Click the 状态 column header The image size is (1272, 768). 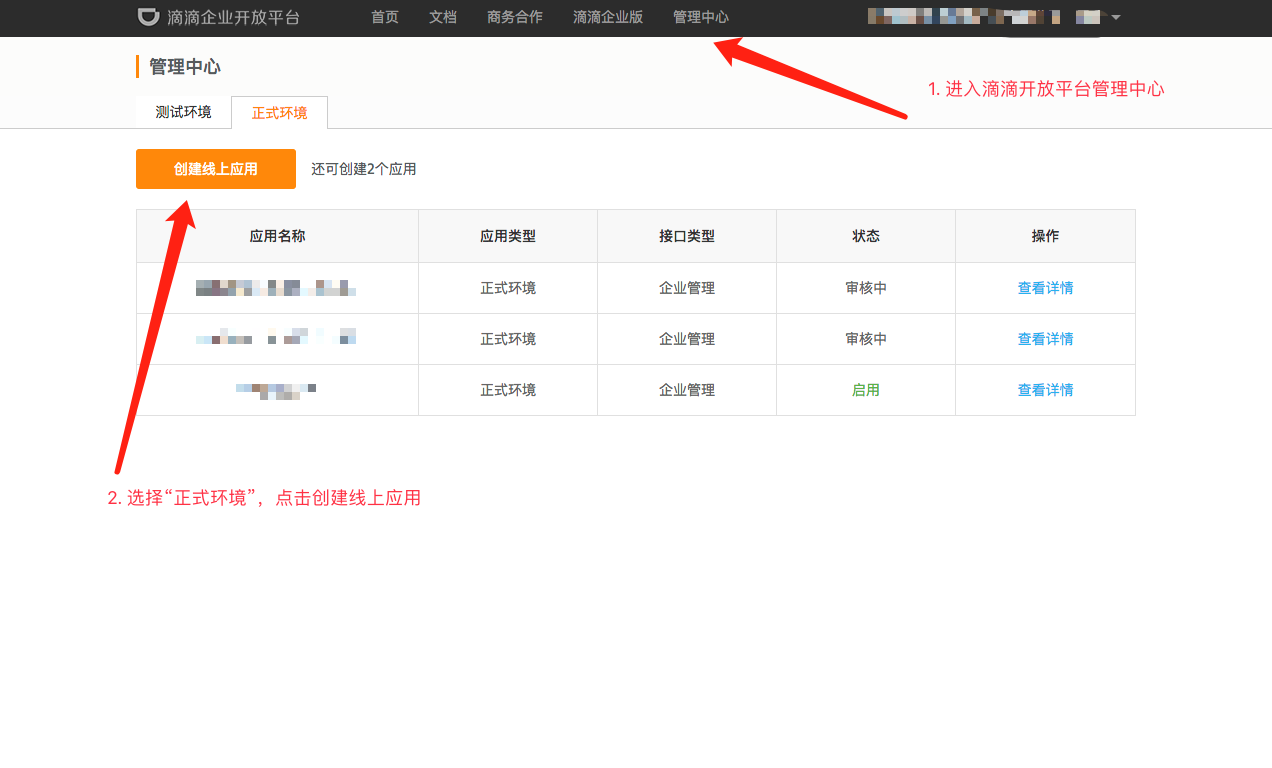(x=866, y=236)
